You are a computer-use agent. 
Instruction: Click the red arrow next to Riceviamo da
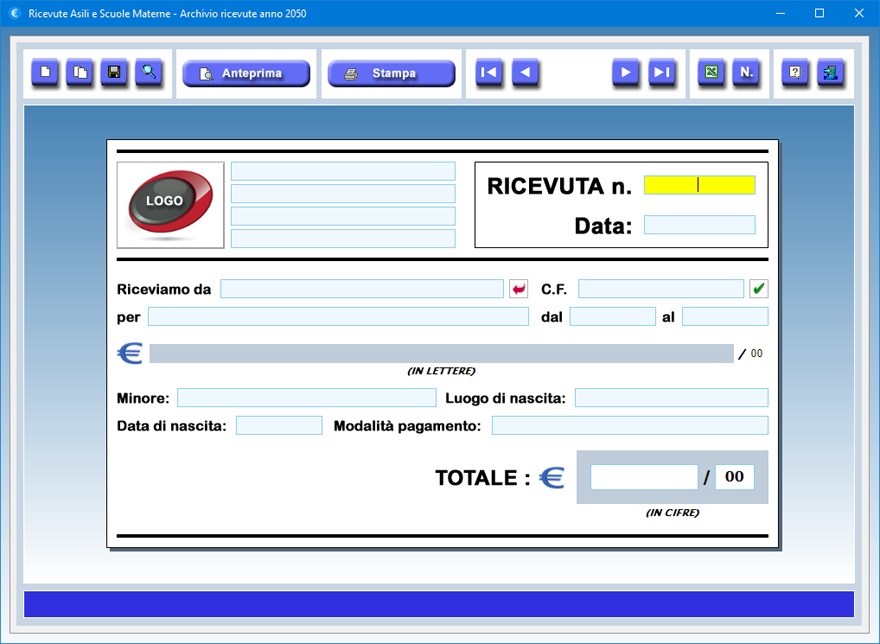(518, 289)
